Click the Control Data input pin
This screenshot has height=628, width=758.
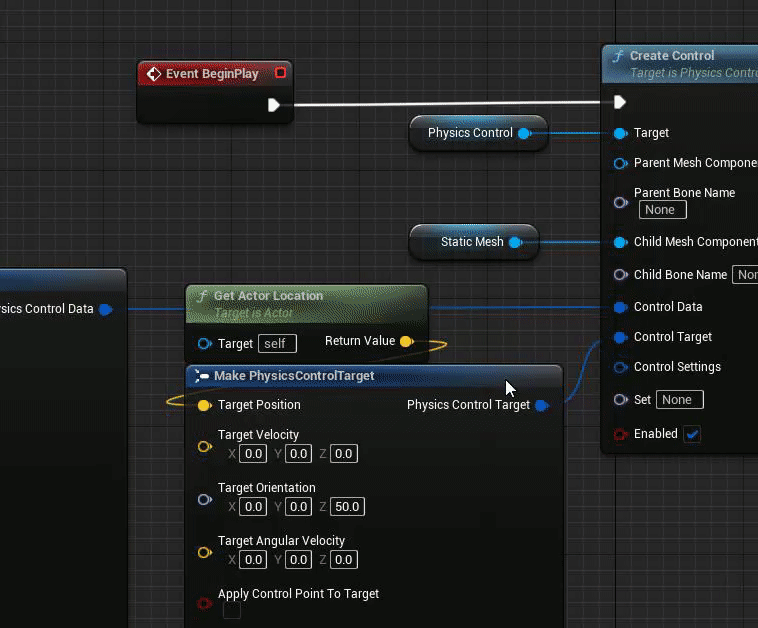click(x=620, y=307)
